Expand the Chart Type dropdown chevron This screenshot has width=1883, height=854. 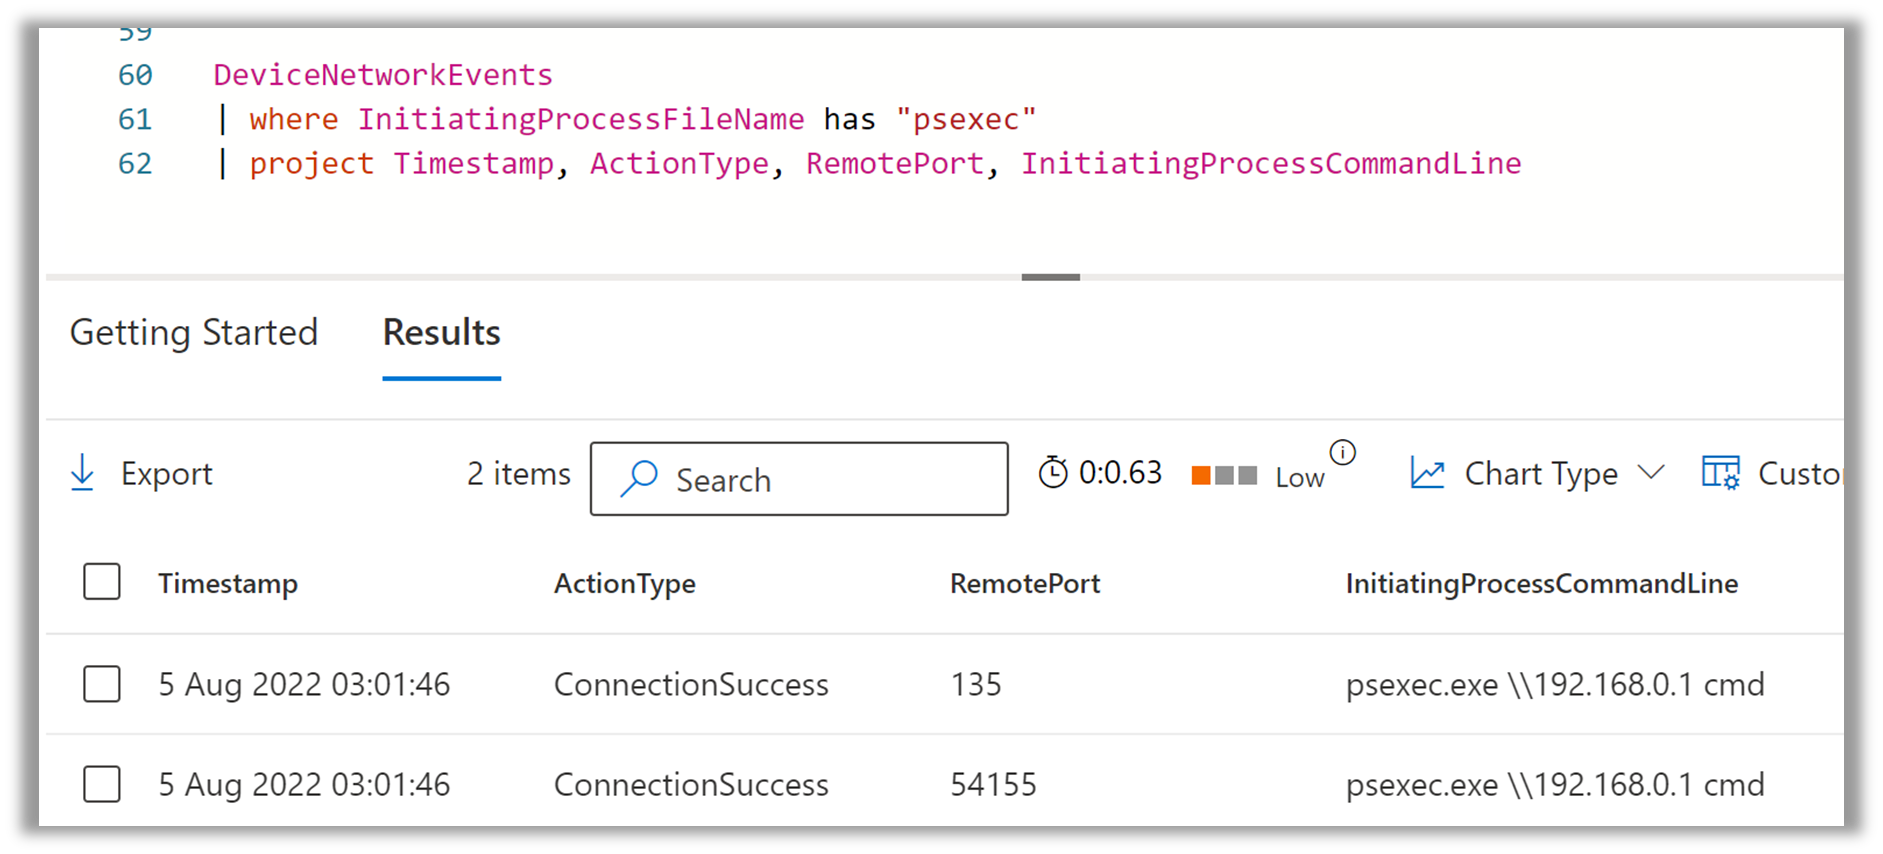1651,472
